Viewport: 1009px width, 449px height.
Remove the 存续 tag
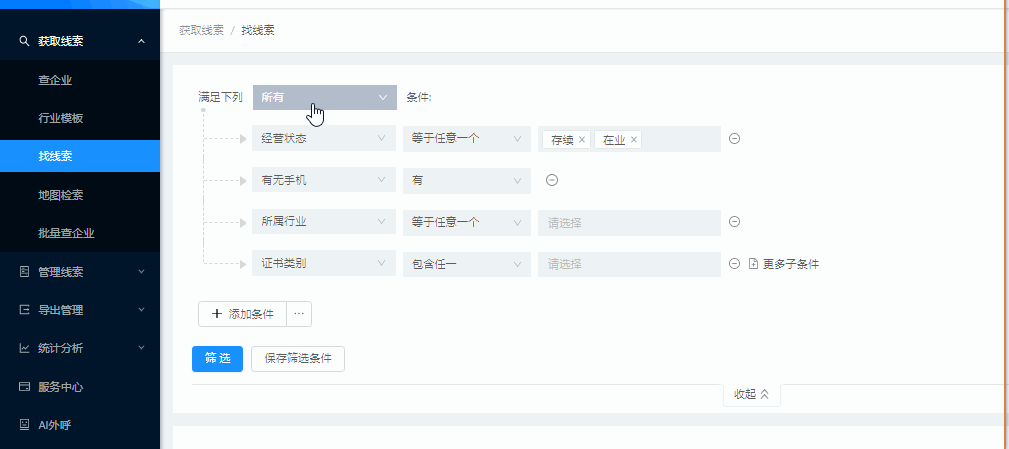click(582, 140)
